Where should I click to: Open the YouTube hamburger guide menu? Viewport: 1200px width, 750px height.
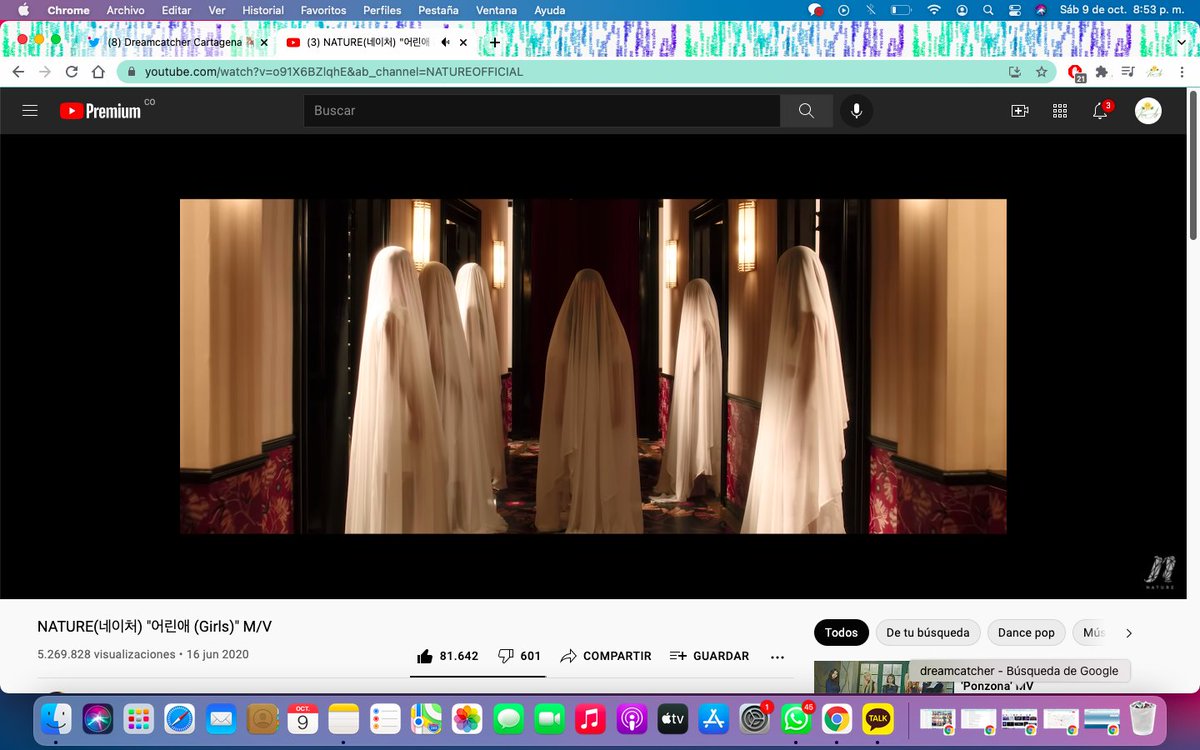(30, 111)
